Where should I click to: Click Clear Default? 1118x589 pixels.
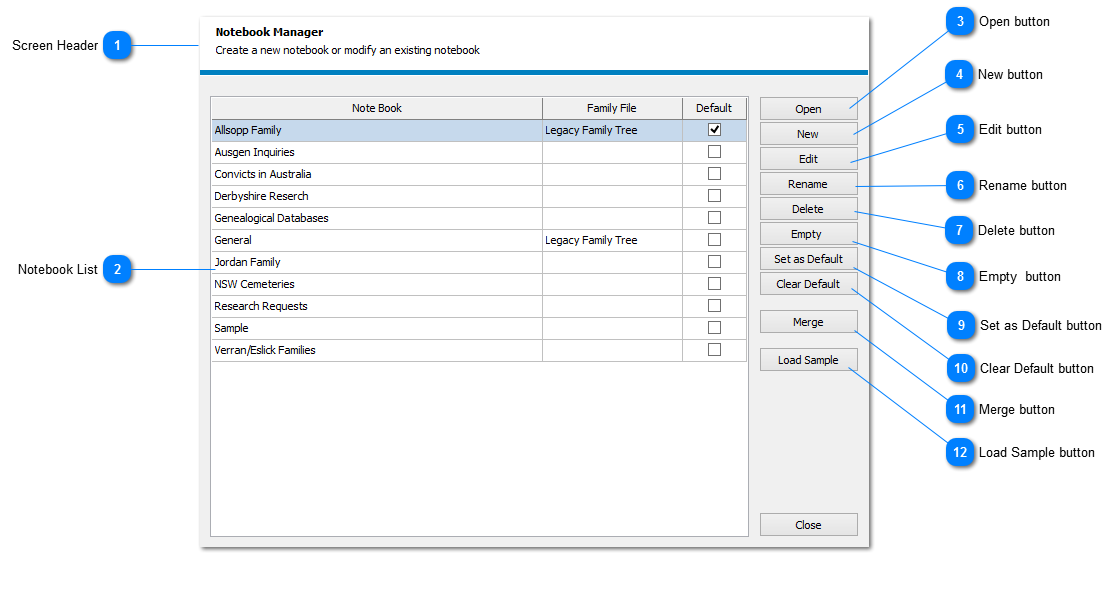(x=808, y=283)
